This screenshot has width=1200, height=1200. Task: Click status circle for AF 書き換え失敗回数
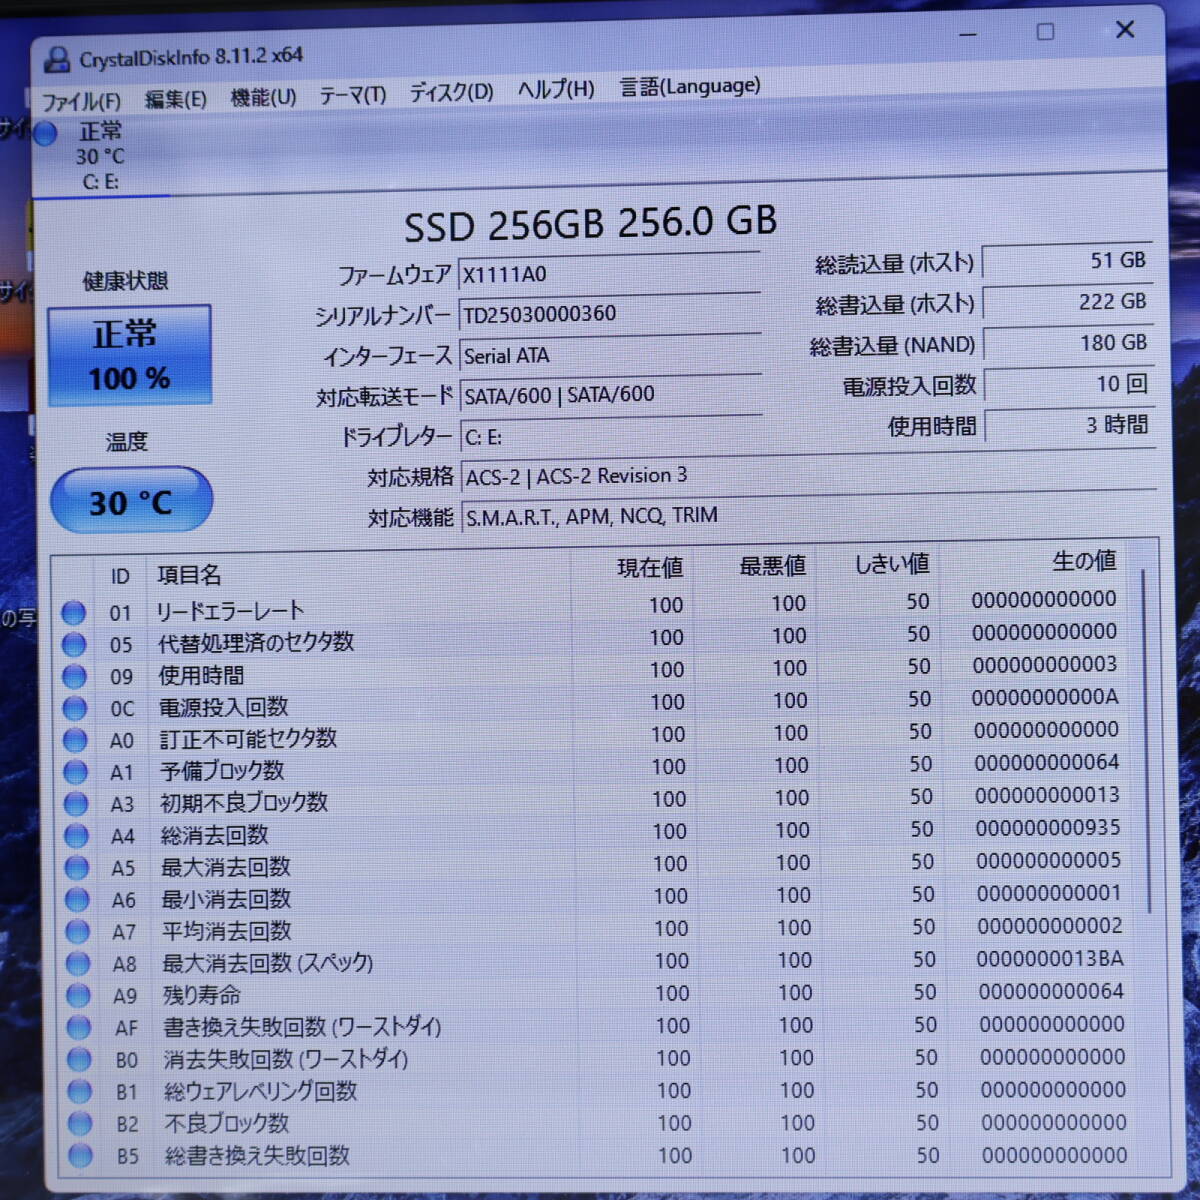(x=79, y=1027)
